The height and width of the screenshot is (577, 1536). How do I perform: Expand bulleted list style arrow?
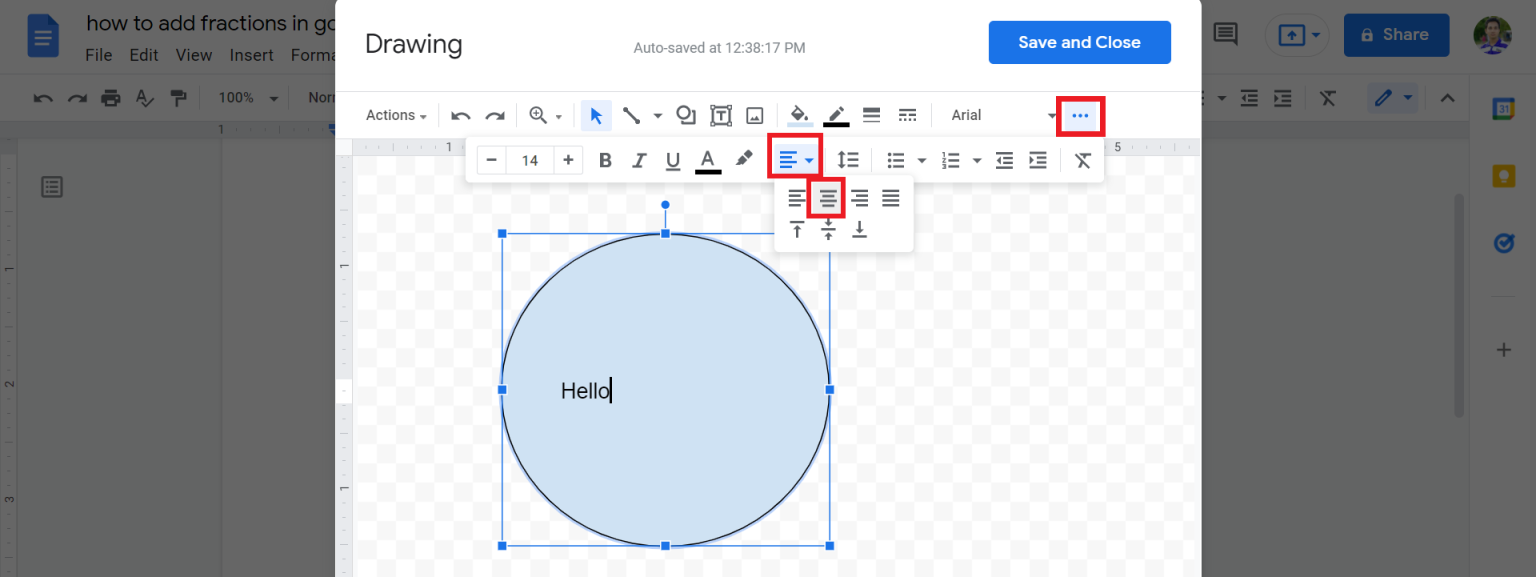click(x=922, y=160)
